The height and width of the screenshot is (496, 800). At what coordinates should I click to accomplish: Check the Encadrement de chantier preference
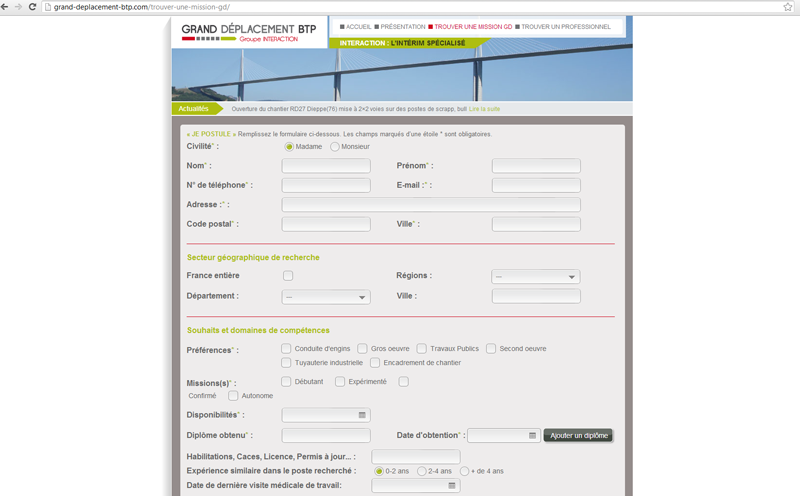pyautogui.click(x=375, y=363)
